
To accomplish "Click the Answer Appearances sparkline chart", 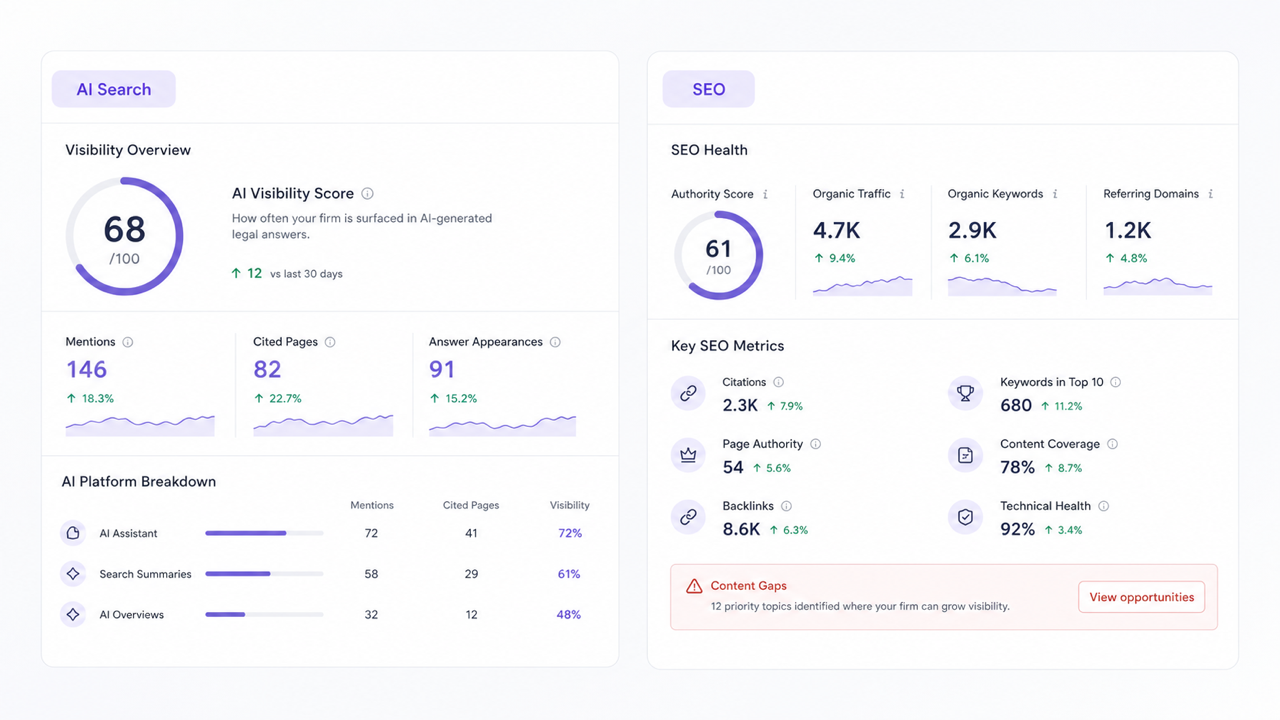I will pyautogui.click(x=503, y=426).
